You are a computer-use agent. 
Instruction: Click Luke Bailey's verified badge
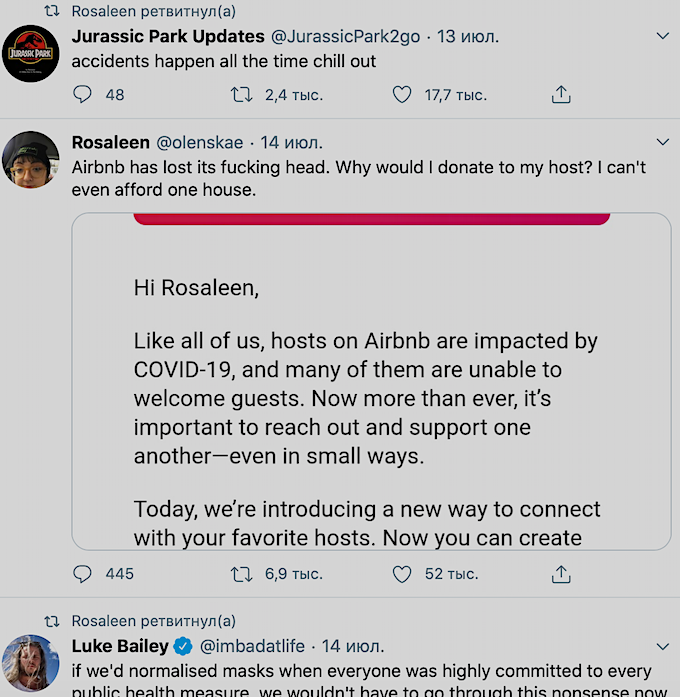point(183,646)
